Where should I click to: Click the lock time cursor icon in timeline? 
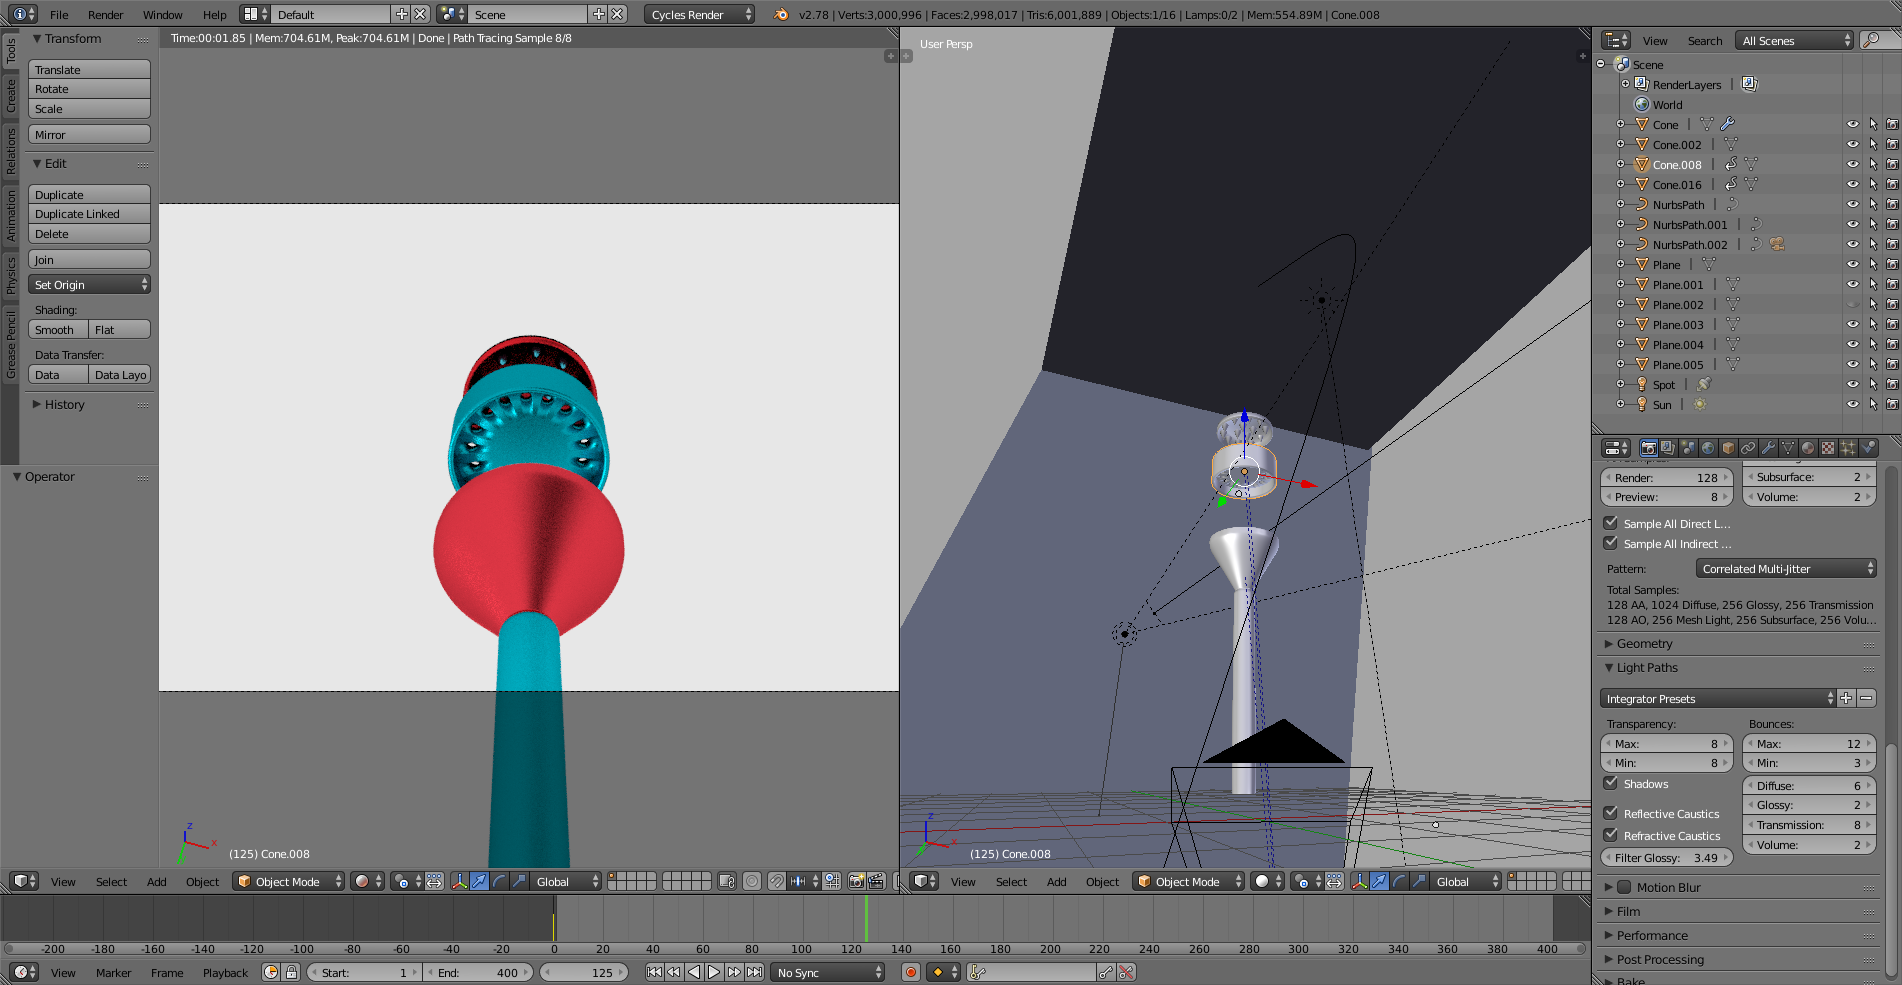291,972
